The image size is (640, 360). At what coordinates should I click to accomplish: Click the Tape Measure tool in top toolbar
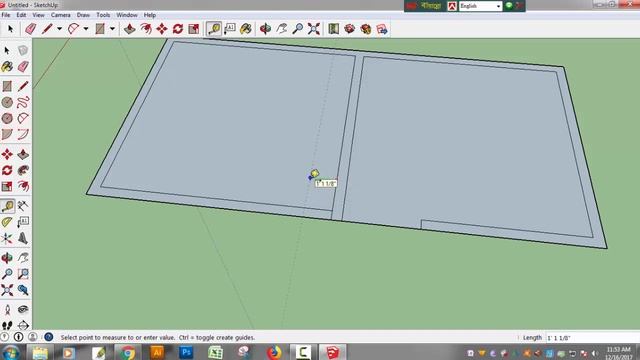point(213,29)
